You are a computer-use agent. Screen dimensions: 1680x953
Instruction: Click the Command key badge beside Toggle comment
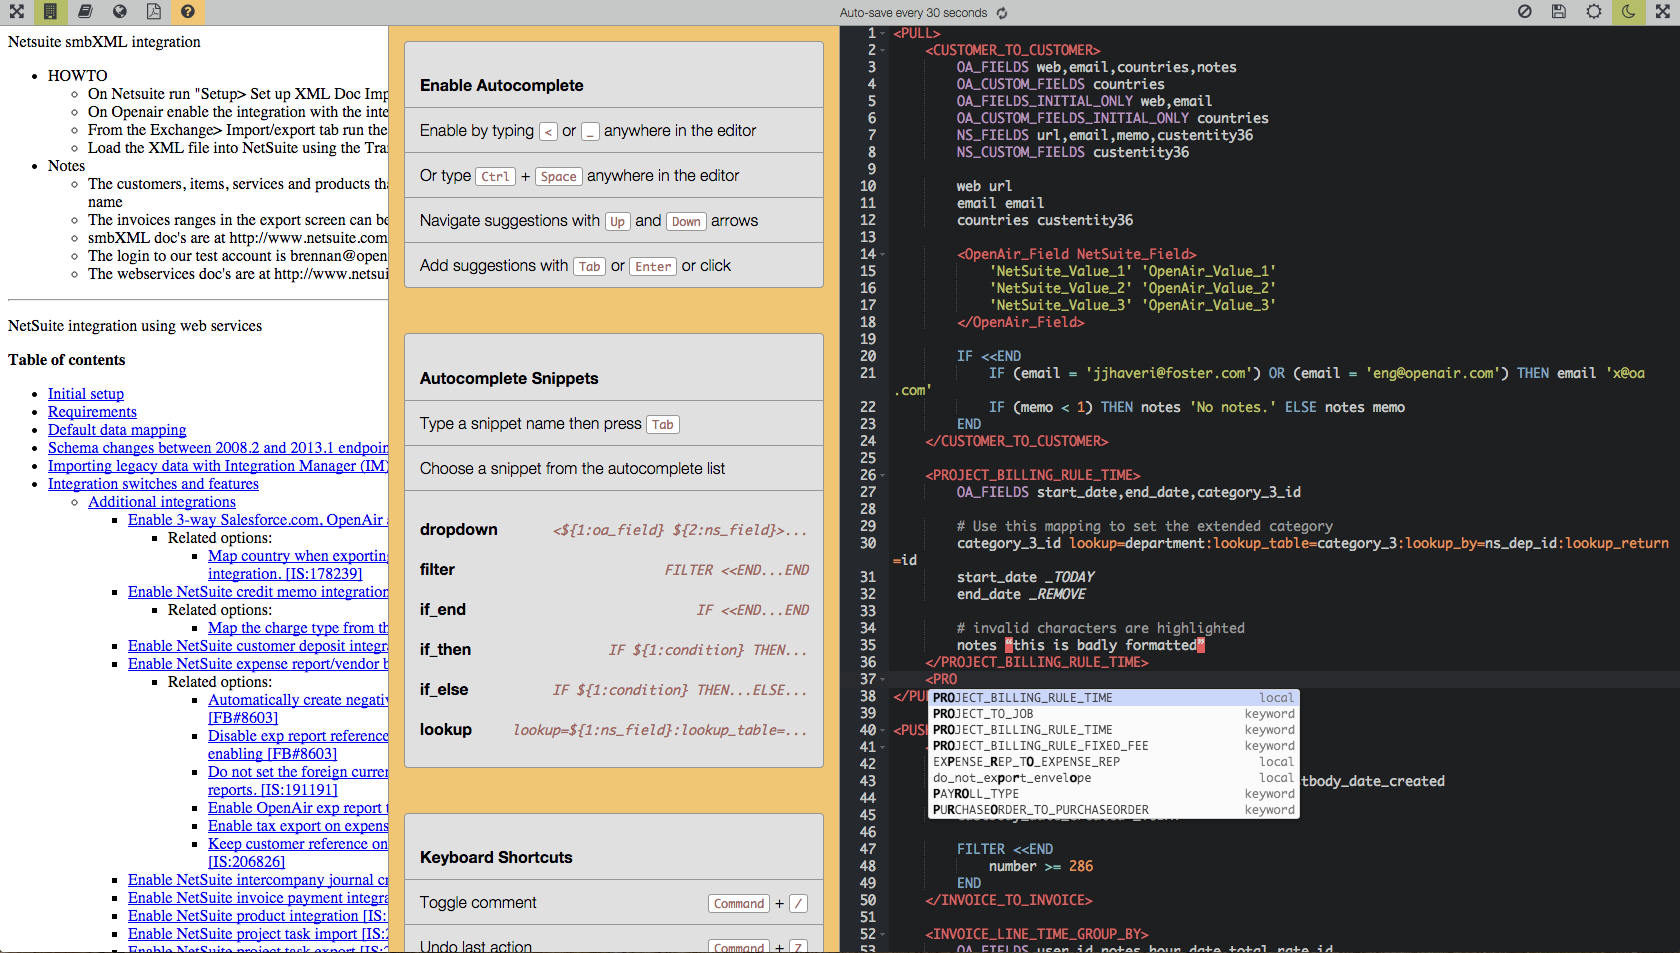pos(739,904)
